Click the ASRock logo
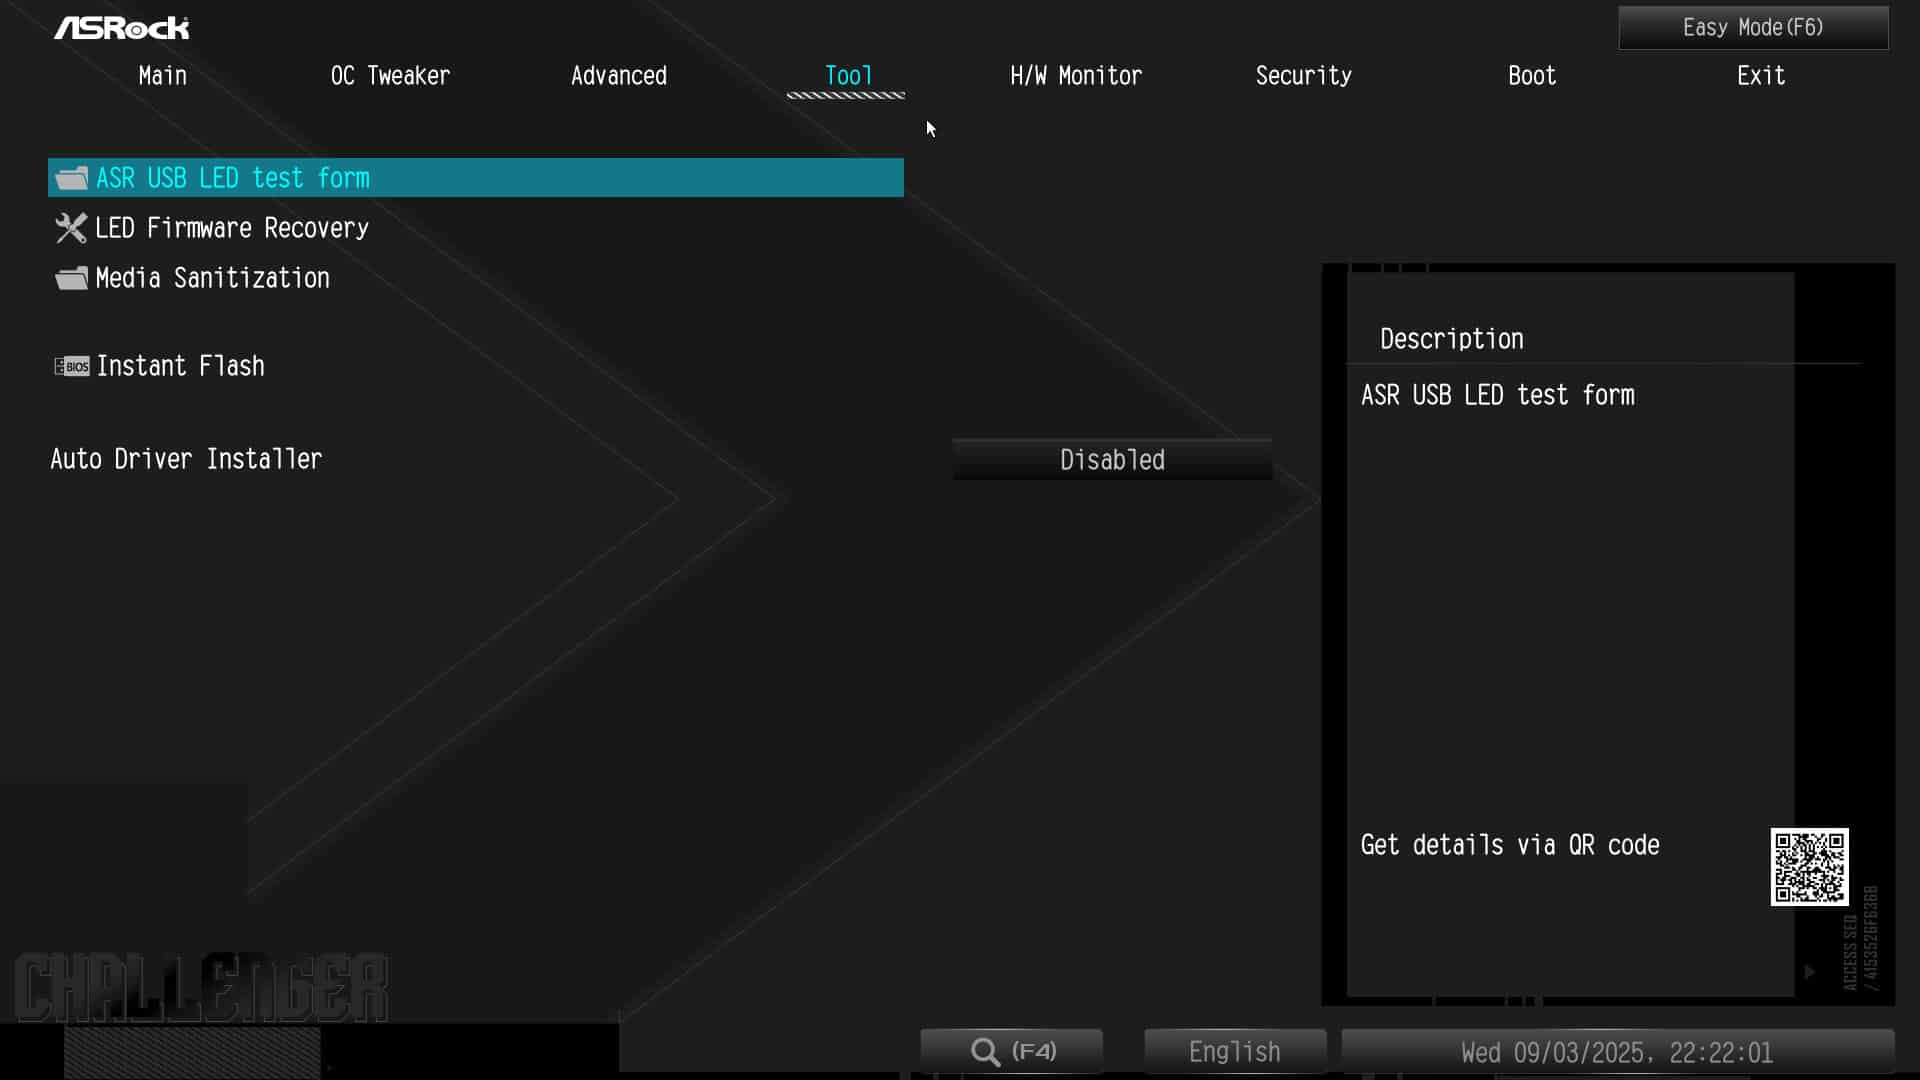The height and width of the screenshot is (1080, 1920). click(122, 28)
